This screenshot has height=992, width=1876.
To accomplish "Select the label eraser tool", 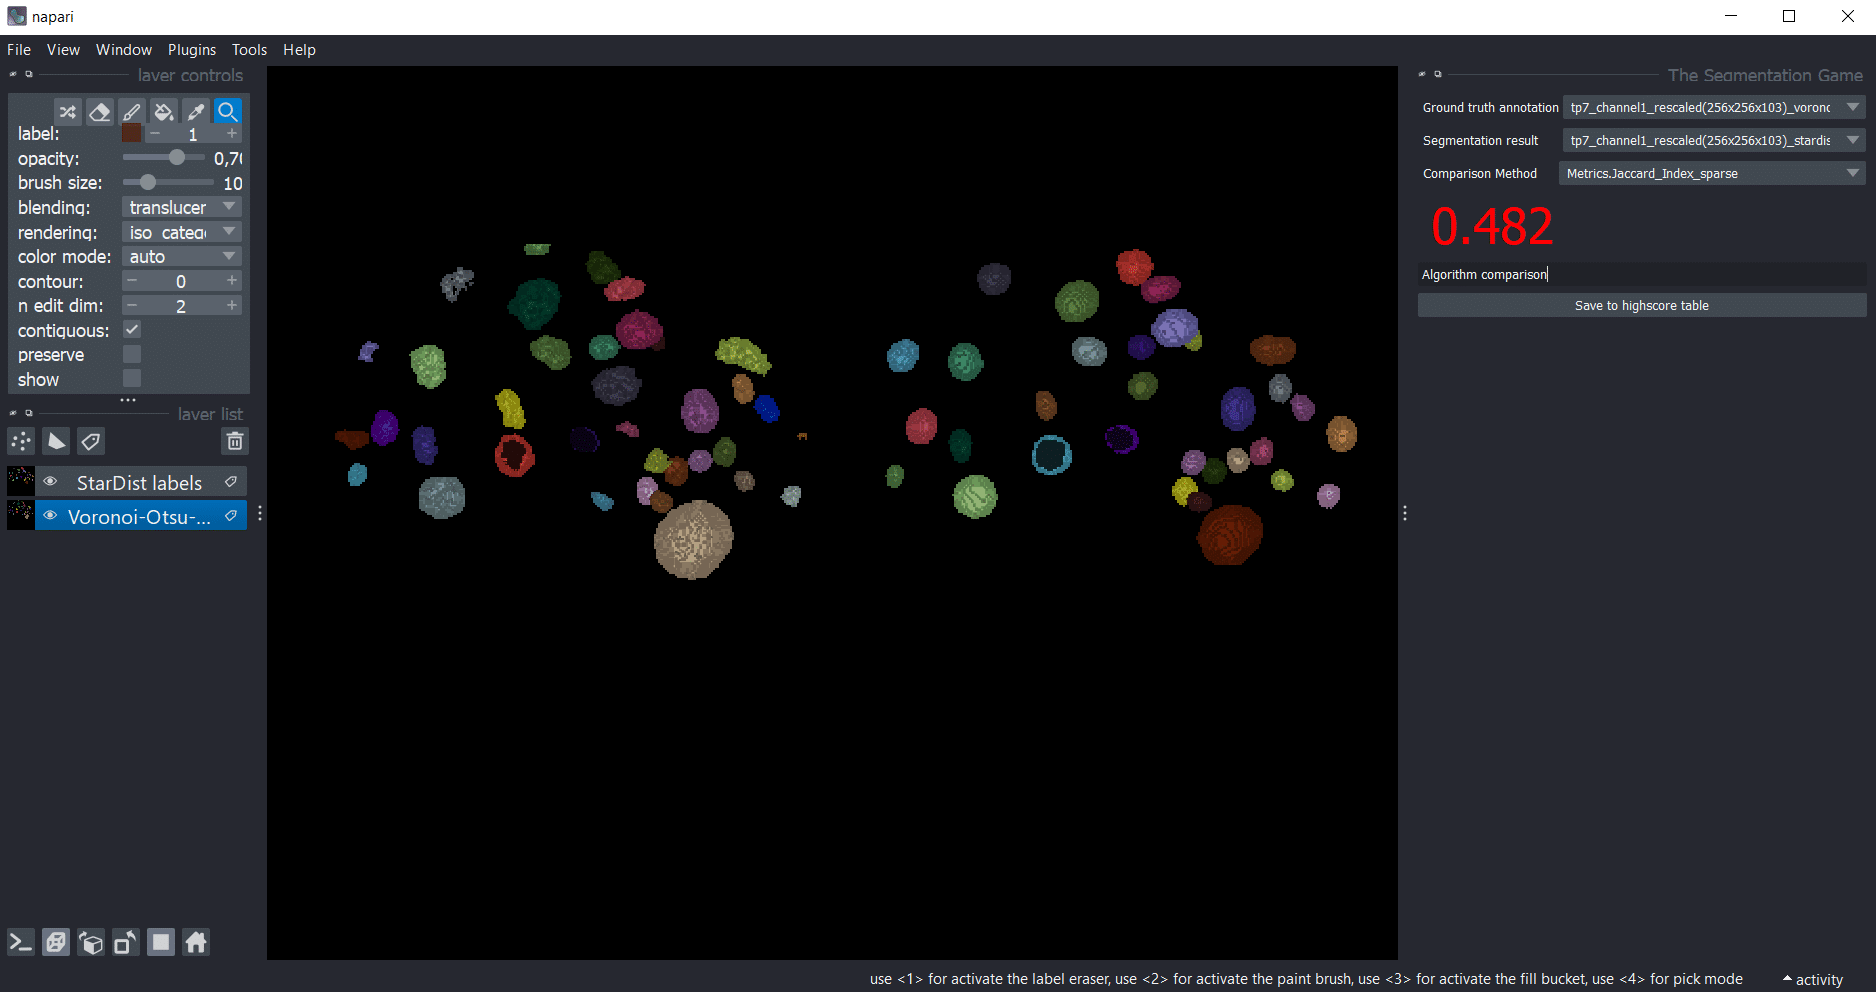I will pos(99,112).
